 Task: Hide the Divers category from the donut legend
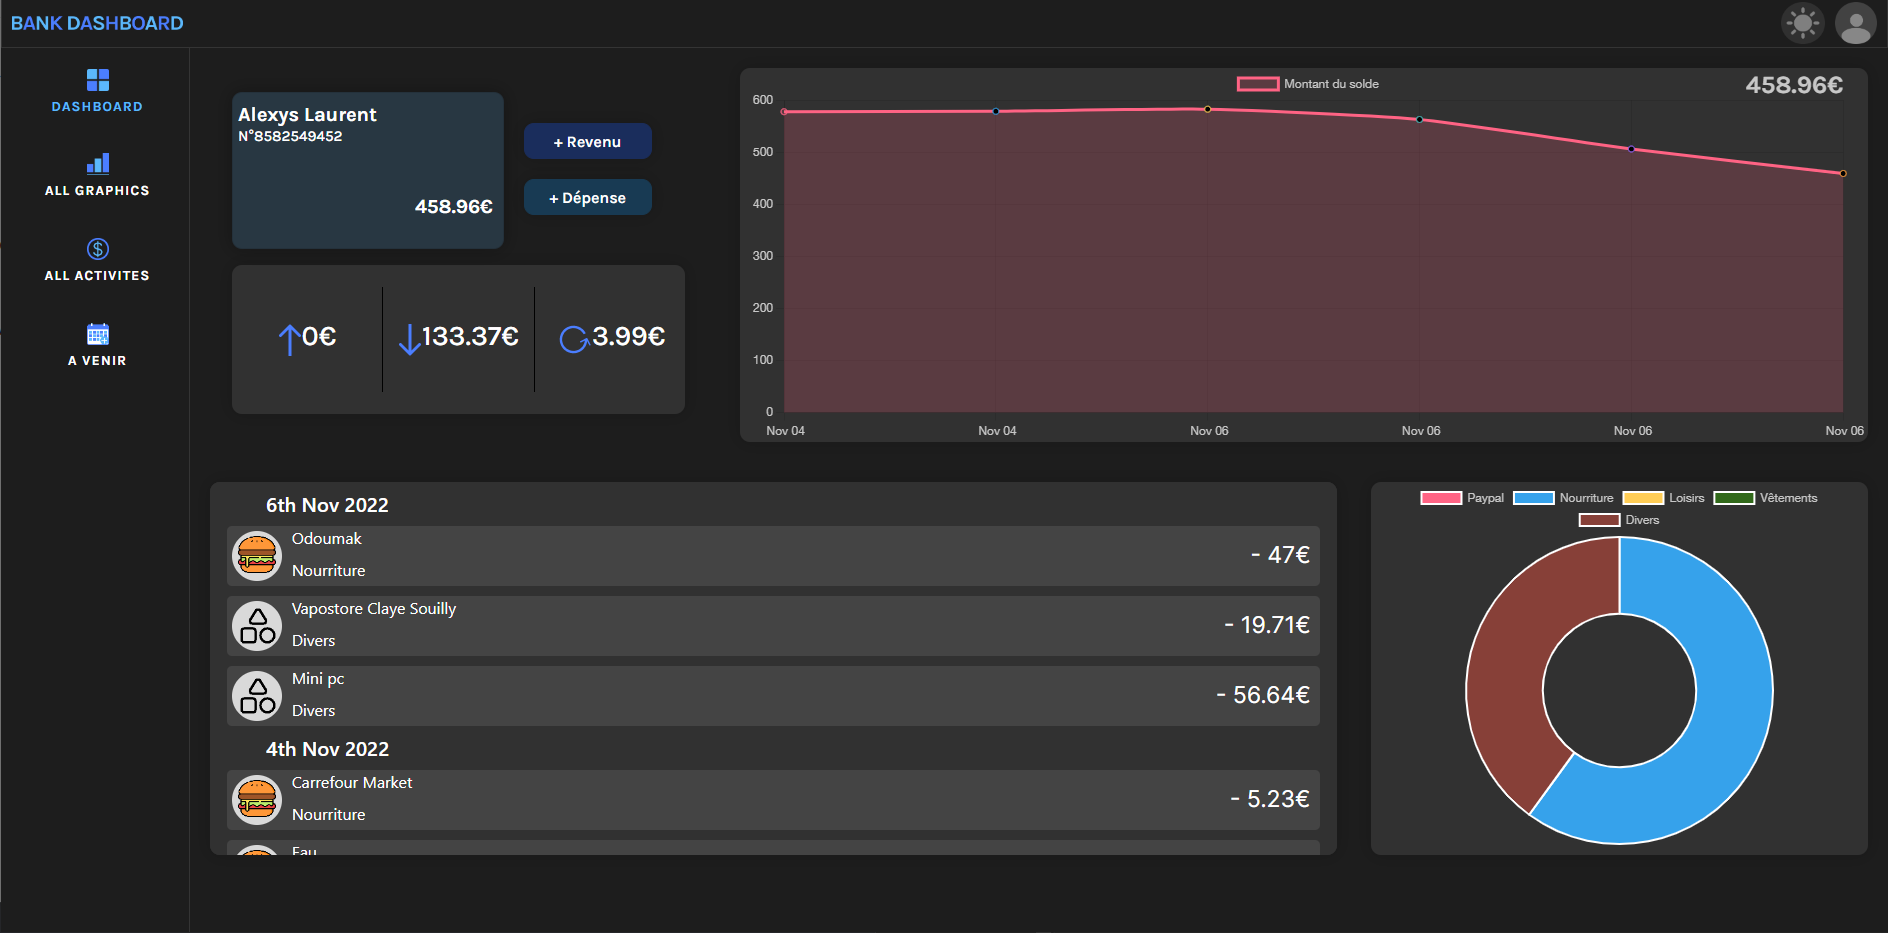point(1619,519)
